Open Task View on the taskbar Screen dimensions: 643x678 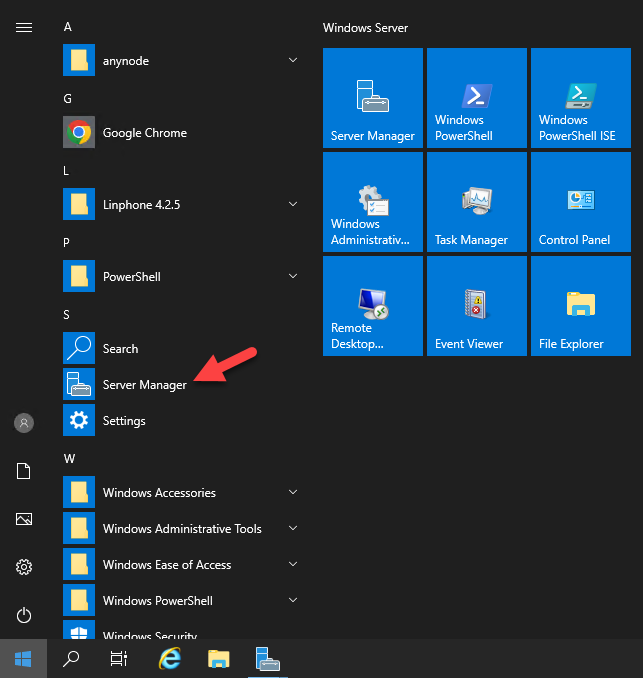tap(118, 659)
